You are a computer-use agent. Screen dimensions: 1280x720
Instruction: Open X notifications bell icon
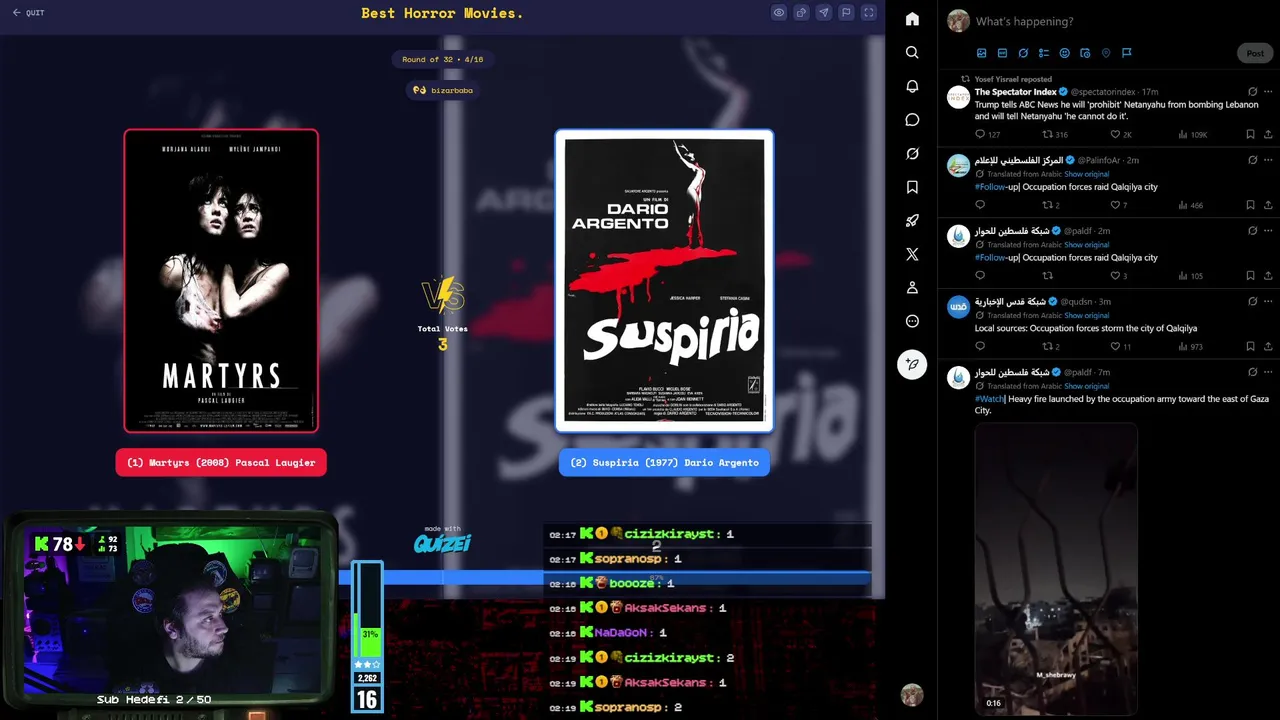912,86
